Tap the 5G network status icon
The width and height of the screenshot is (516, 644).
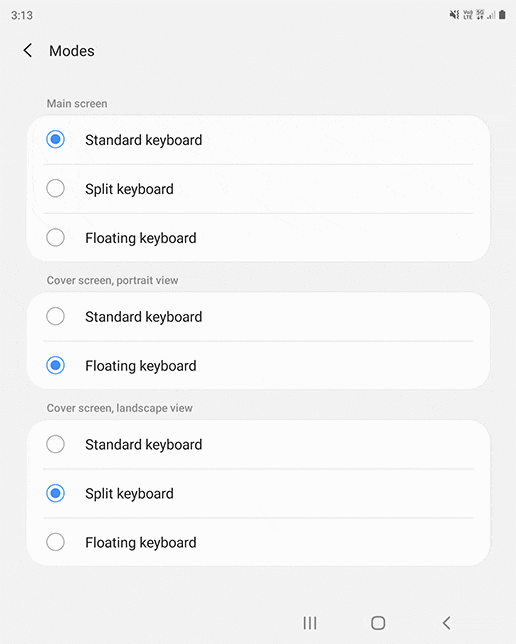(x=480, y=15)
